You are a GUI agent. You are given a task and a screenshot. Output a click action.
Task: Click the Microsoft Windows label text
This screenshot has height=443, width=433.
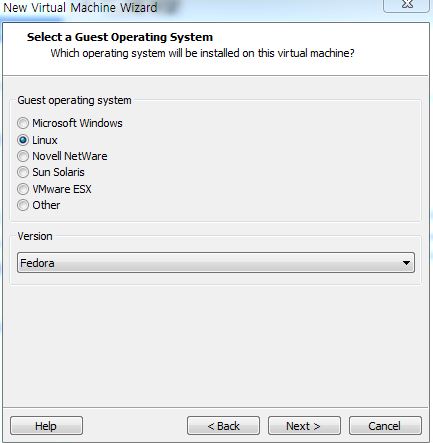pyautogui.click(x=77, y=123)
